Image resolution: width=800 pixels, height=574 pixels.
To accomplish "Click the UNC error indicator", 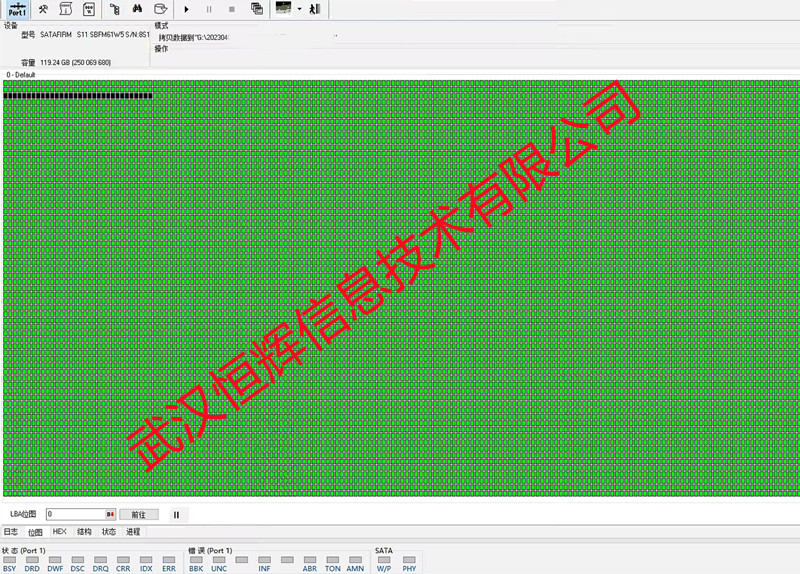I will coord(219,564).
